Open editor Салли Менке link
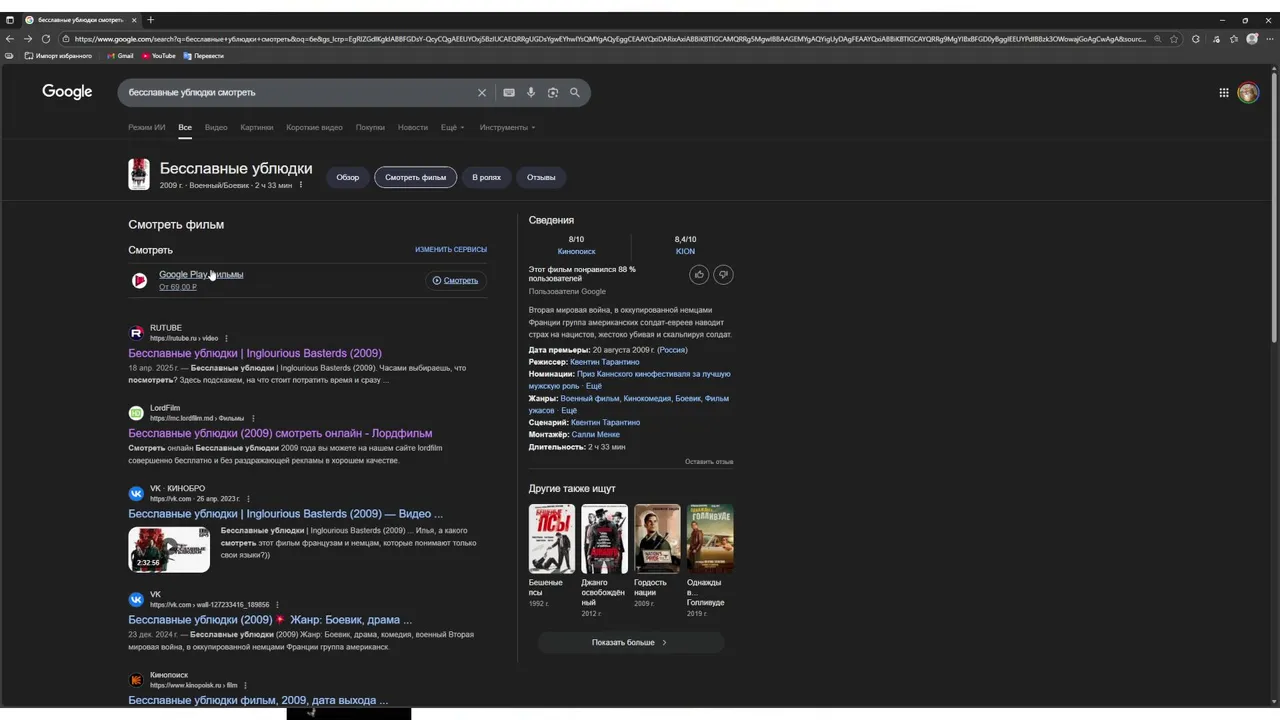Viewport: 1280px width, 720px height. click(595, 434)
